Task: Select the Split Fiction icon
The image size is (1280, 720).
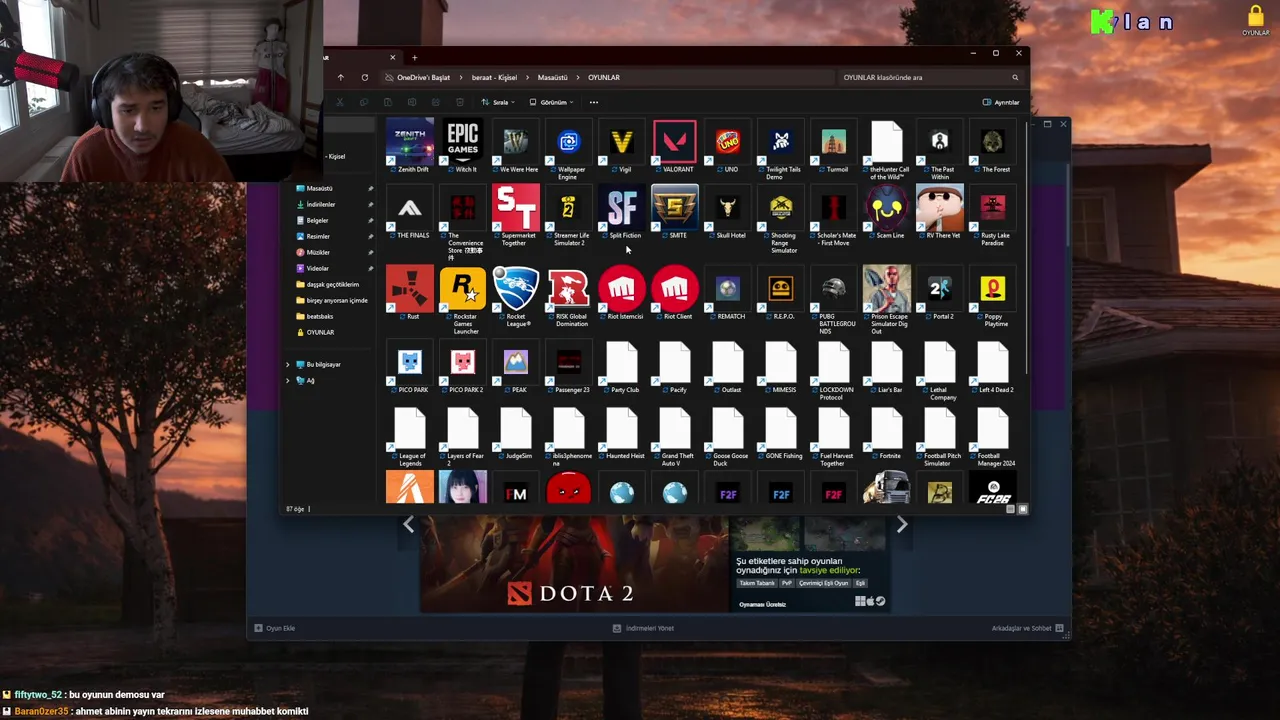Action: [622, 212]
